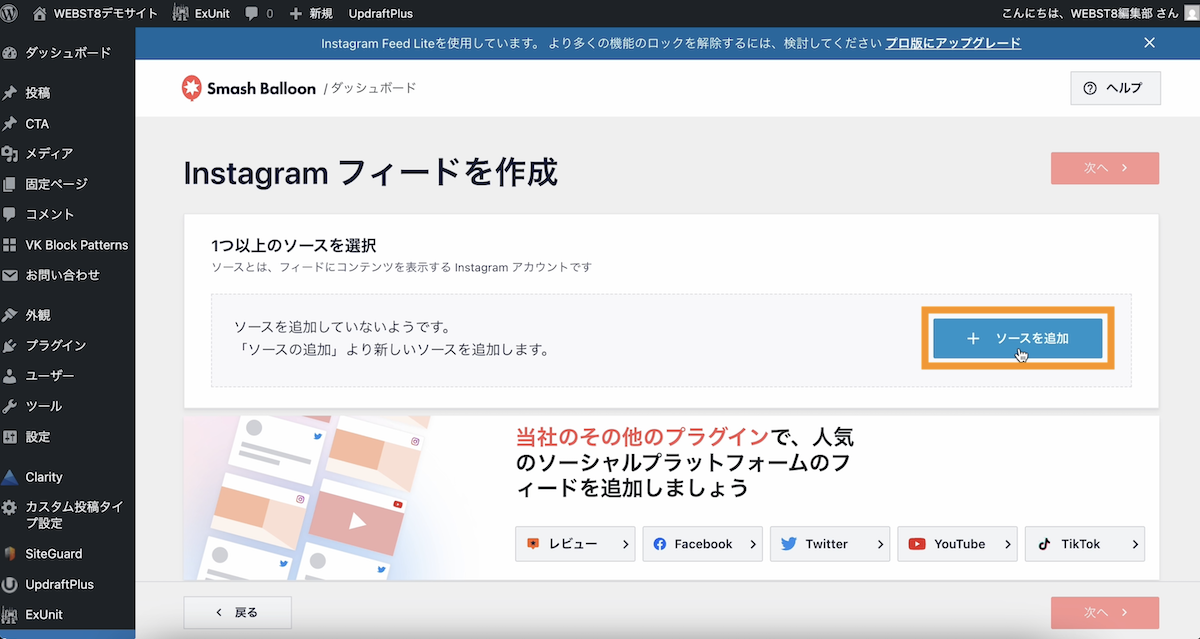Dismiss the upgrade banner with the X
Viewport: 1200px width, 639px height.
(x=1149, y=43)
